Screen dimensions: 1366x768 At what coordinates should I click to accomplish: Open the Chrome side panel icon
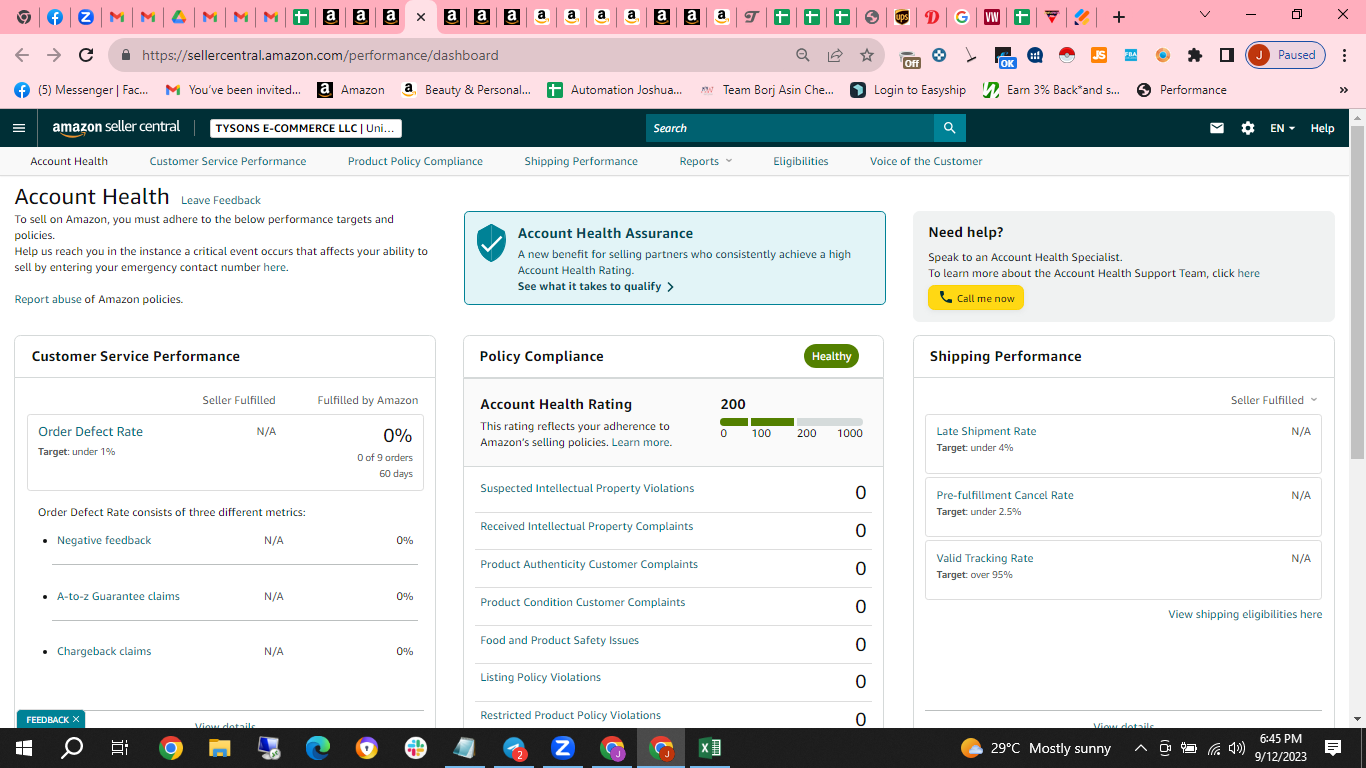(1227, 55)
